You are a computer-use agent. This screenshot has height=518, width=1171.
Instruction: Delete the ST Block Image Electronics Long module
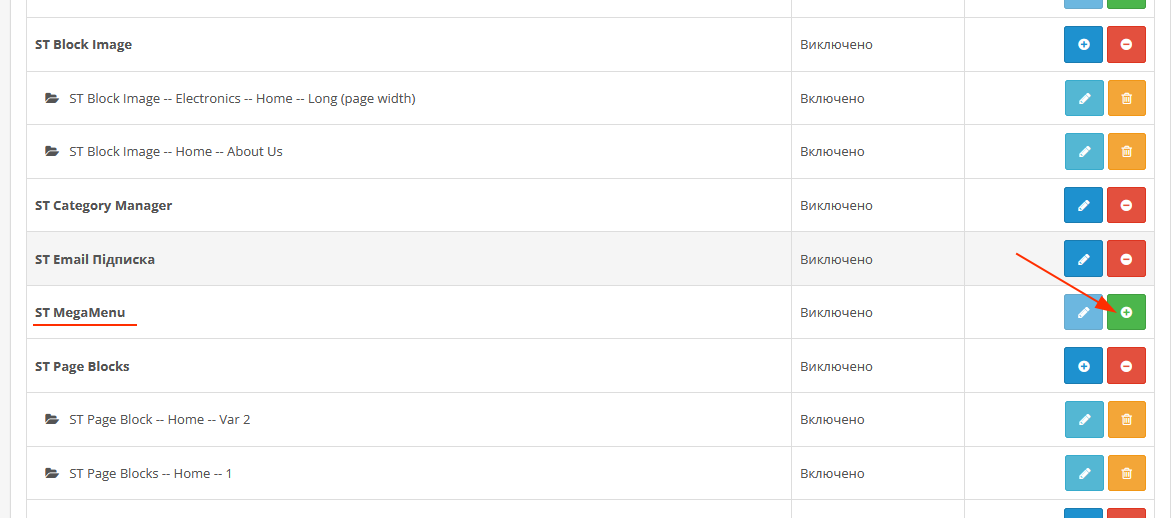tap(1126, 99)
